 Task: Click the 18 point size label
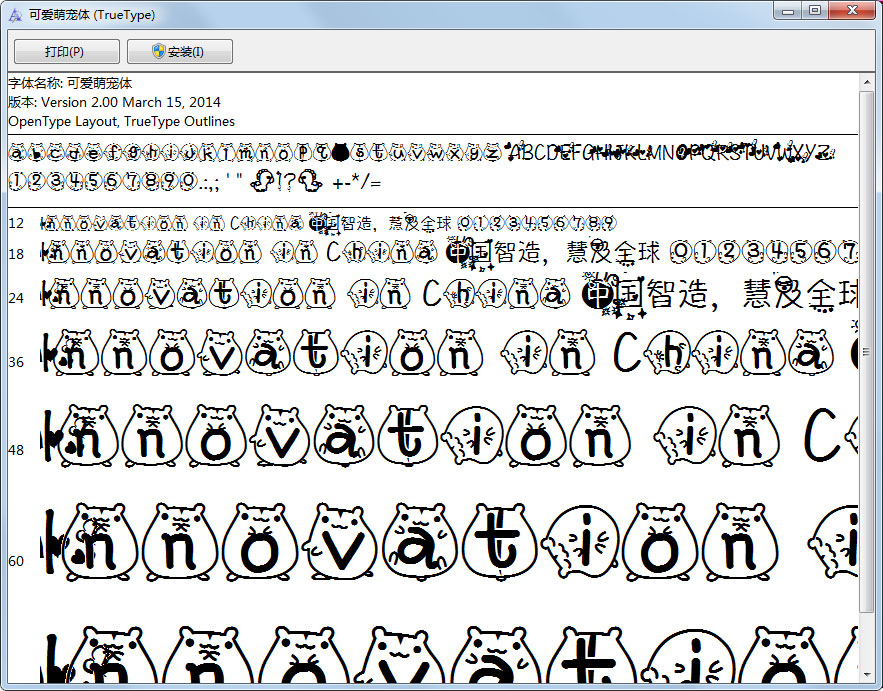(x=15, y=255)
